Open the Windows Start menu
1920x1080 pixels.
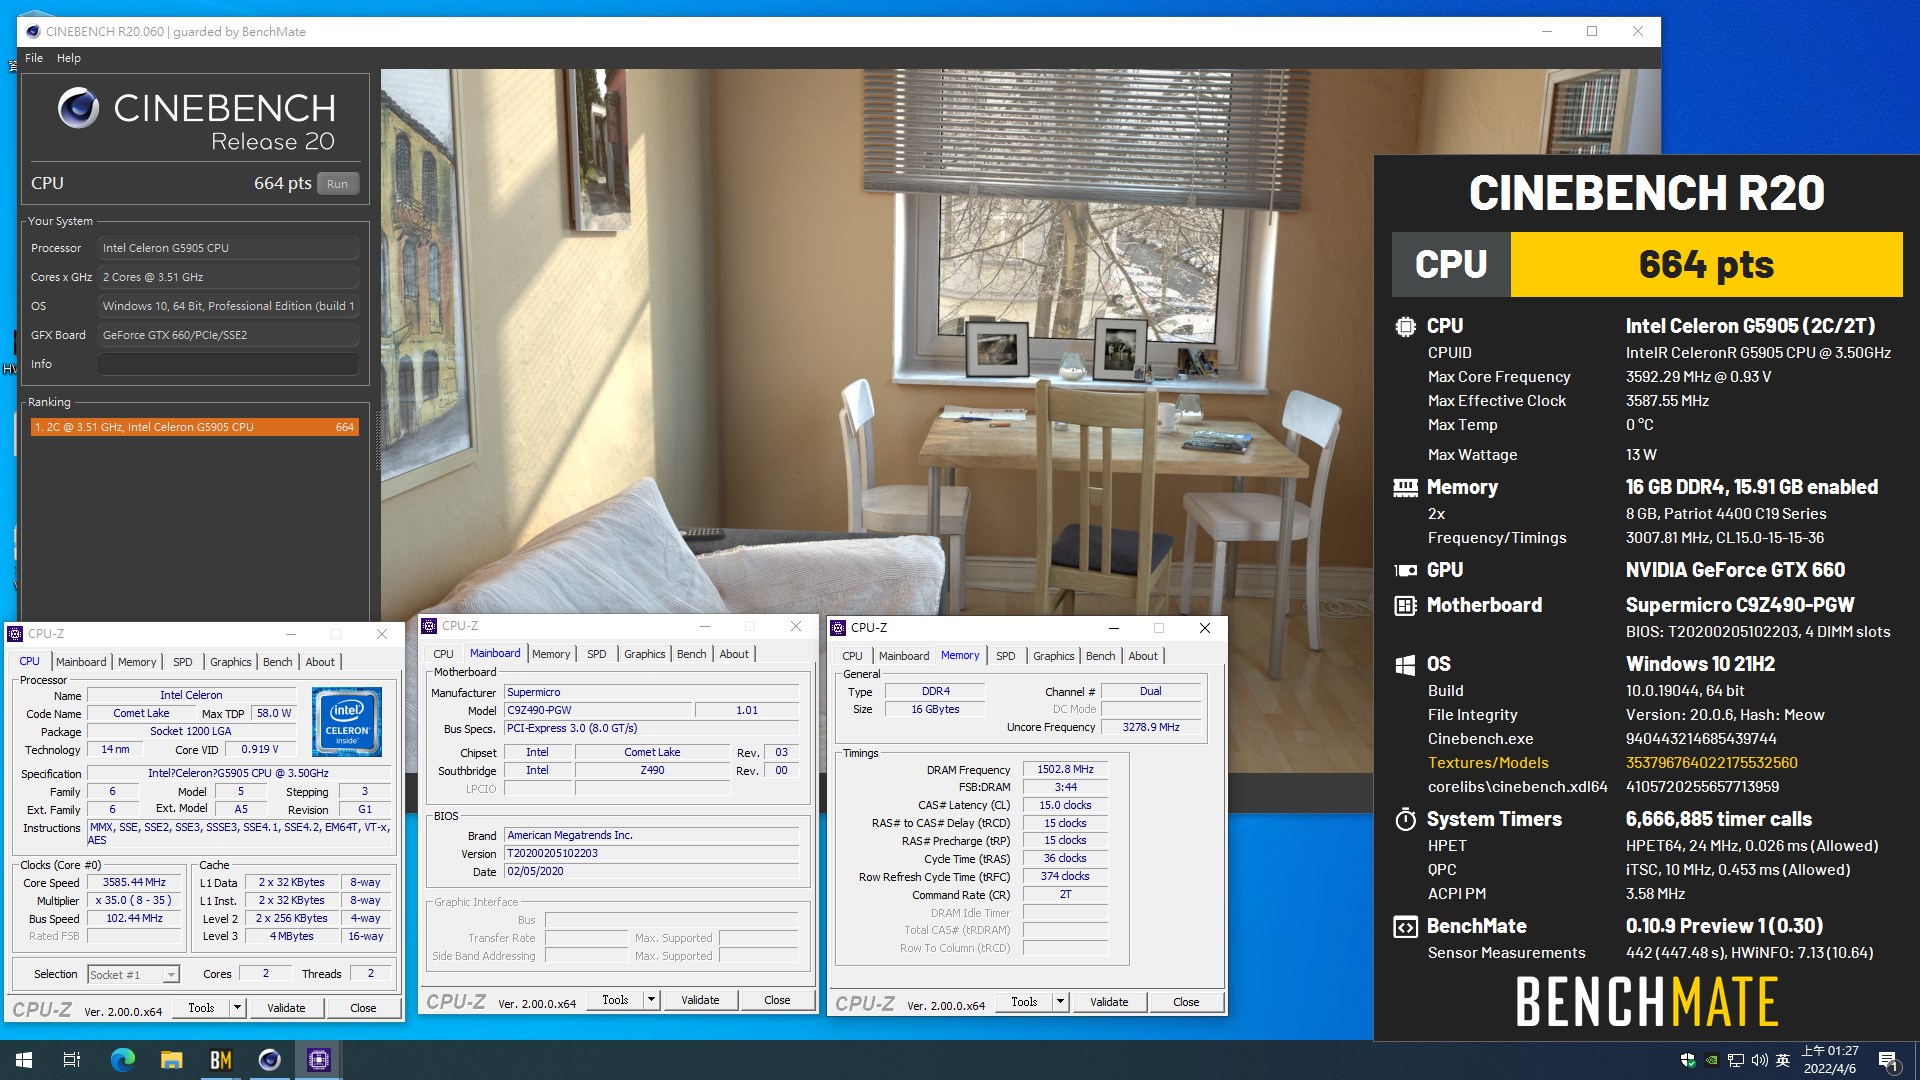click(24, 1060)
